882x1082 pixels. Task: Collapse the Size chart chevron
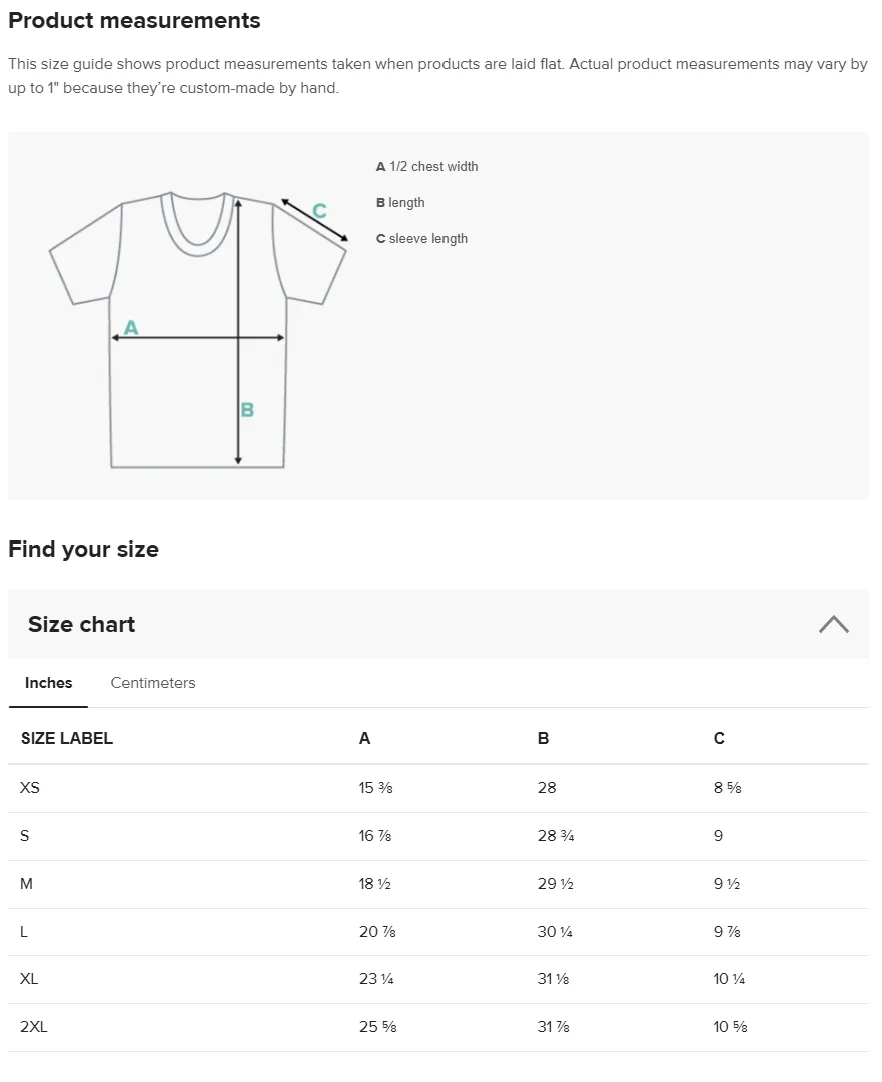(834, 624)
